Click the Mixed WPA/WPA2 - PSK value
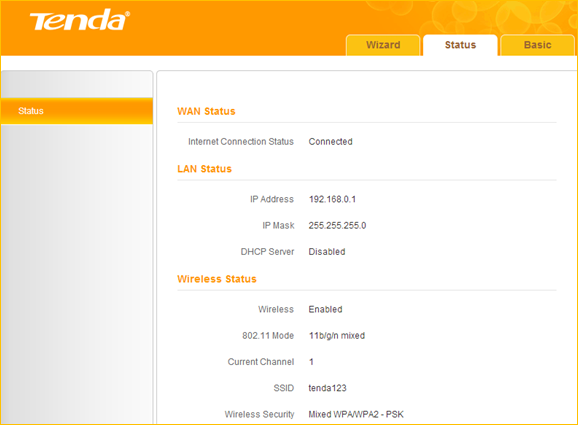This screenshot has width=578, height=425. [x=356, y=415]
